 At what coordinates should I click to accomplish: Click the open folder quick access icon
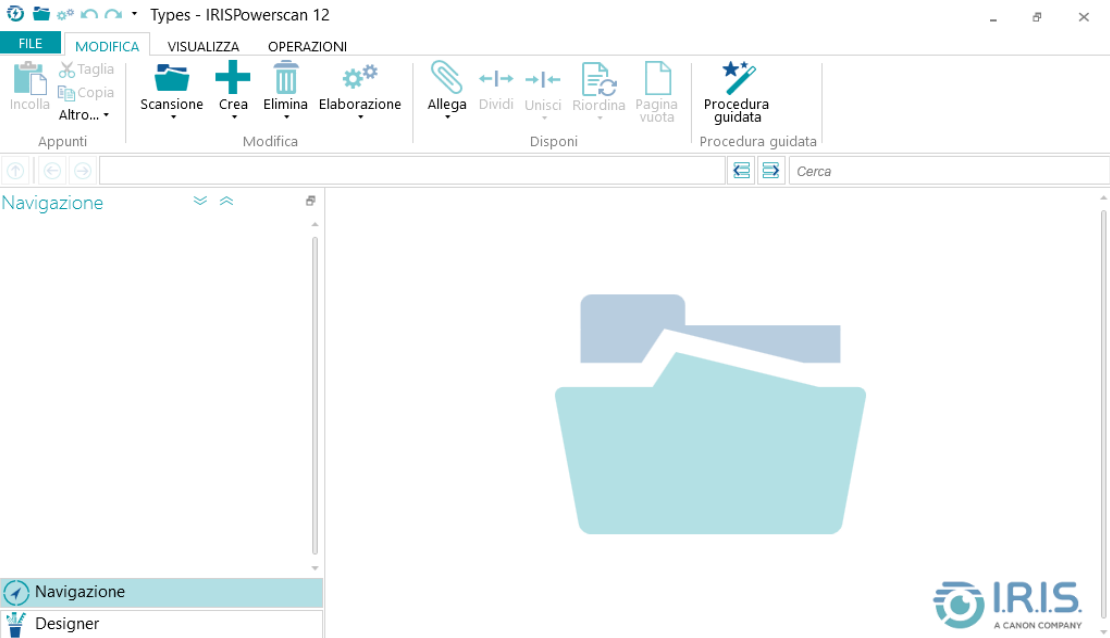click(x=41, y=13)
